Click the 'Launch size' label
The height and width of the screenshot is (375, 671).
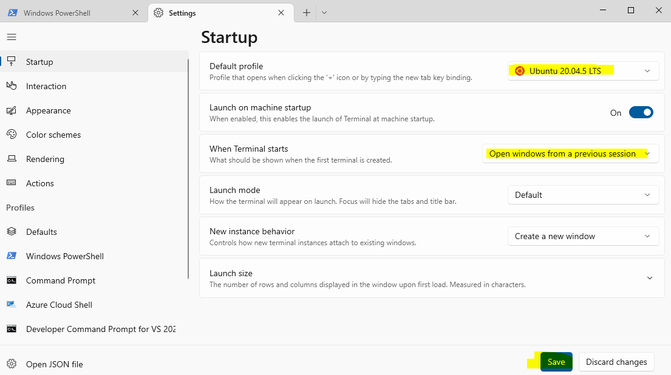coord(231,273)
